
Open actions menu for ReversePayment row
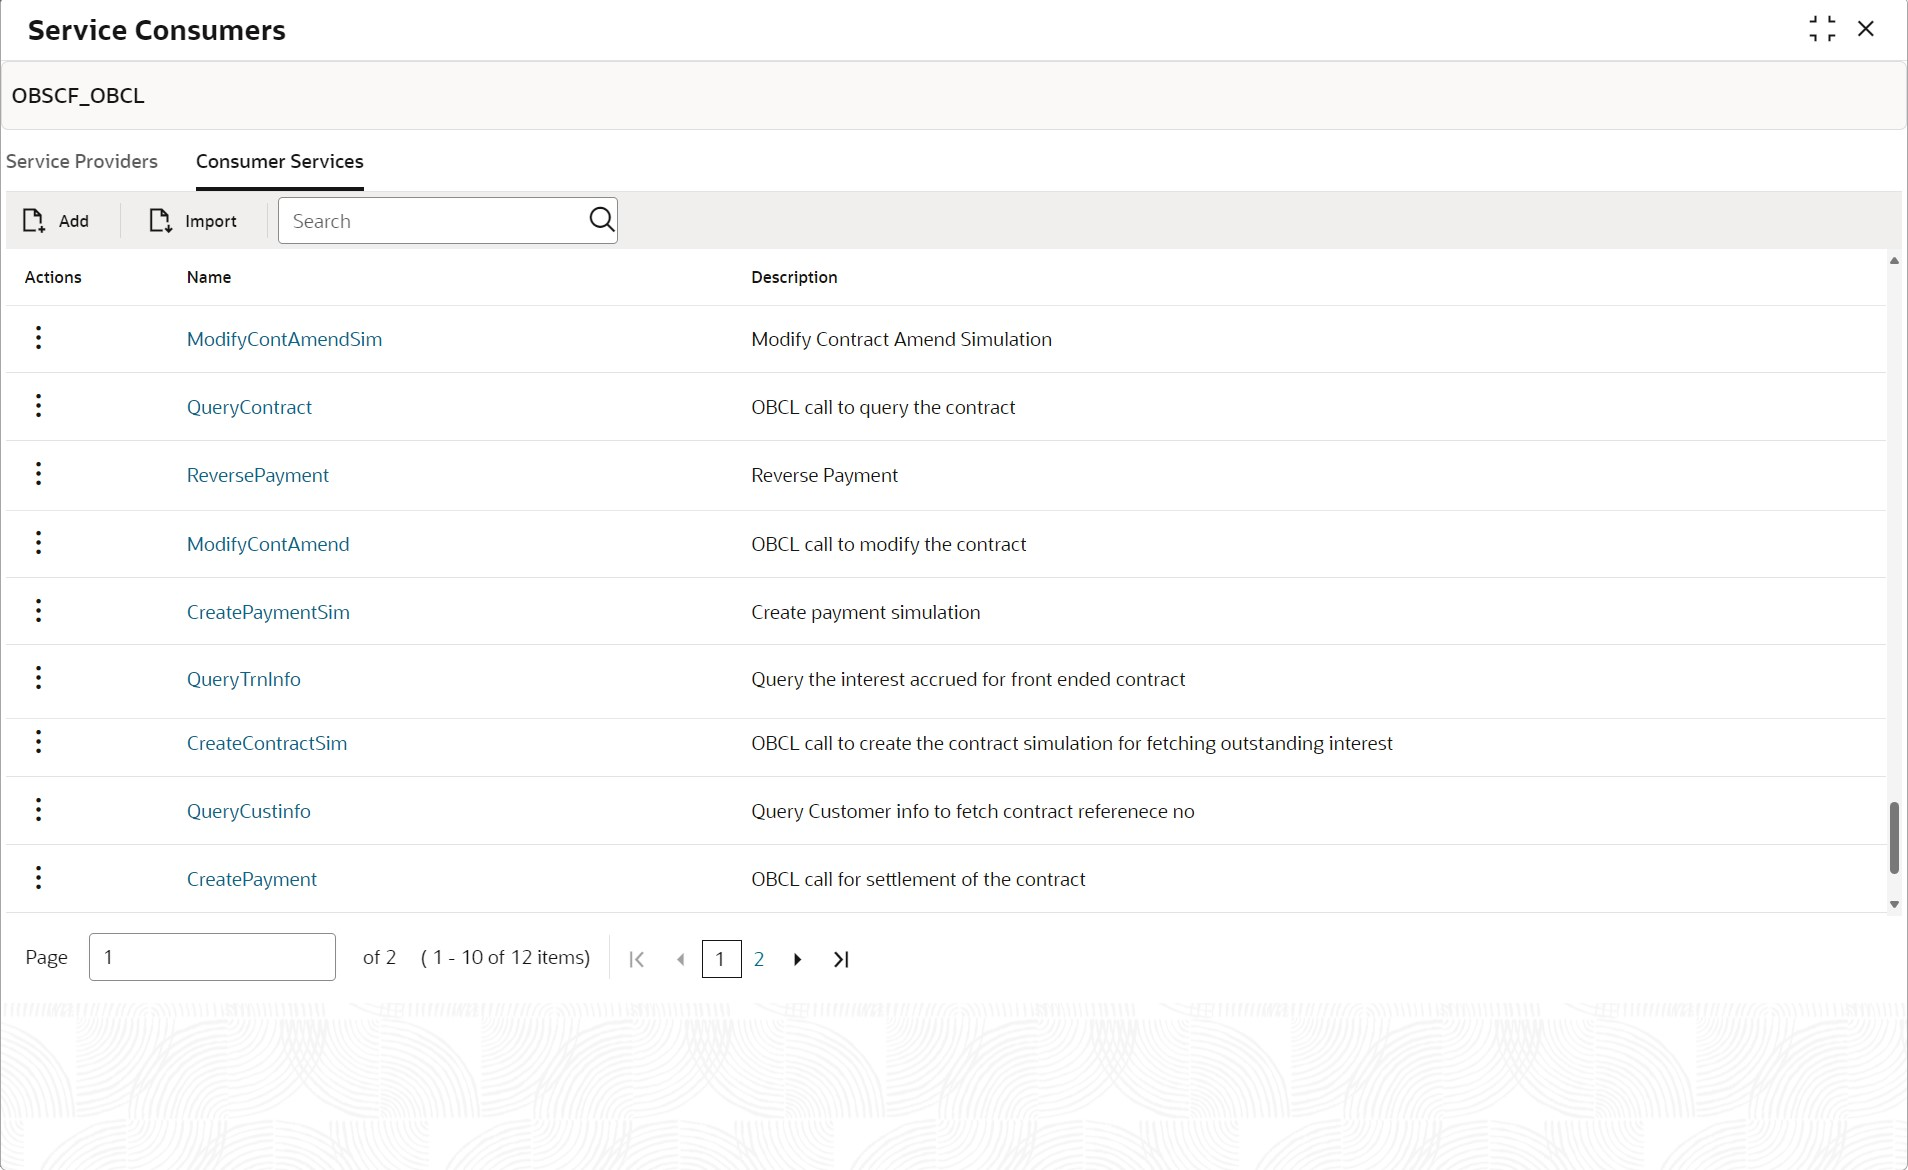point(38,474)
